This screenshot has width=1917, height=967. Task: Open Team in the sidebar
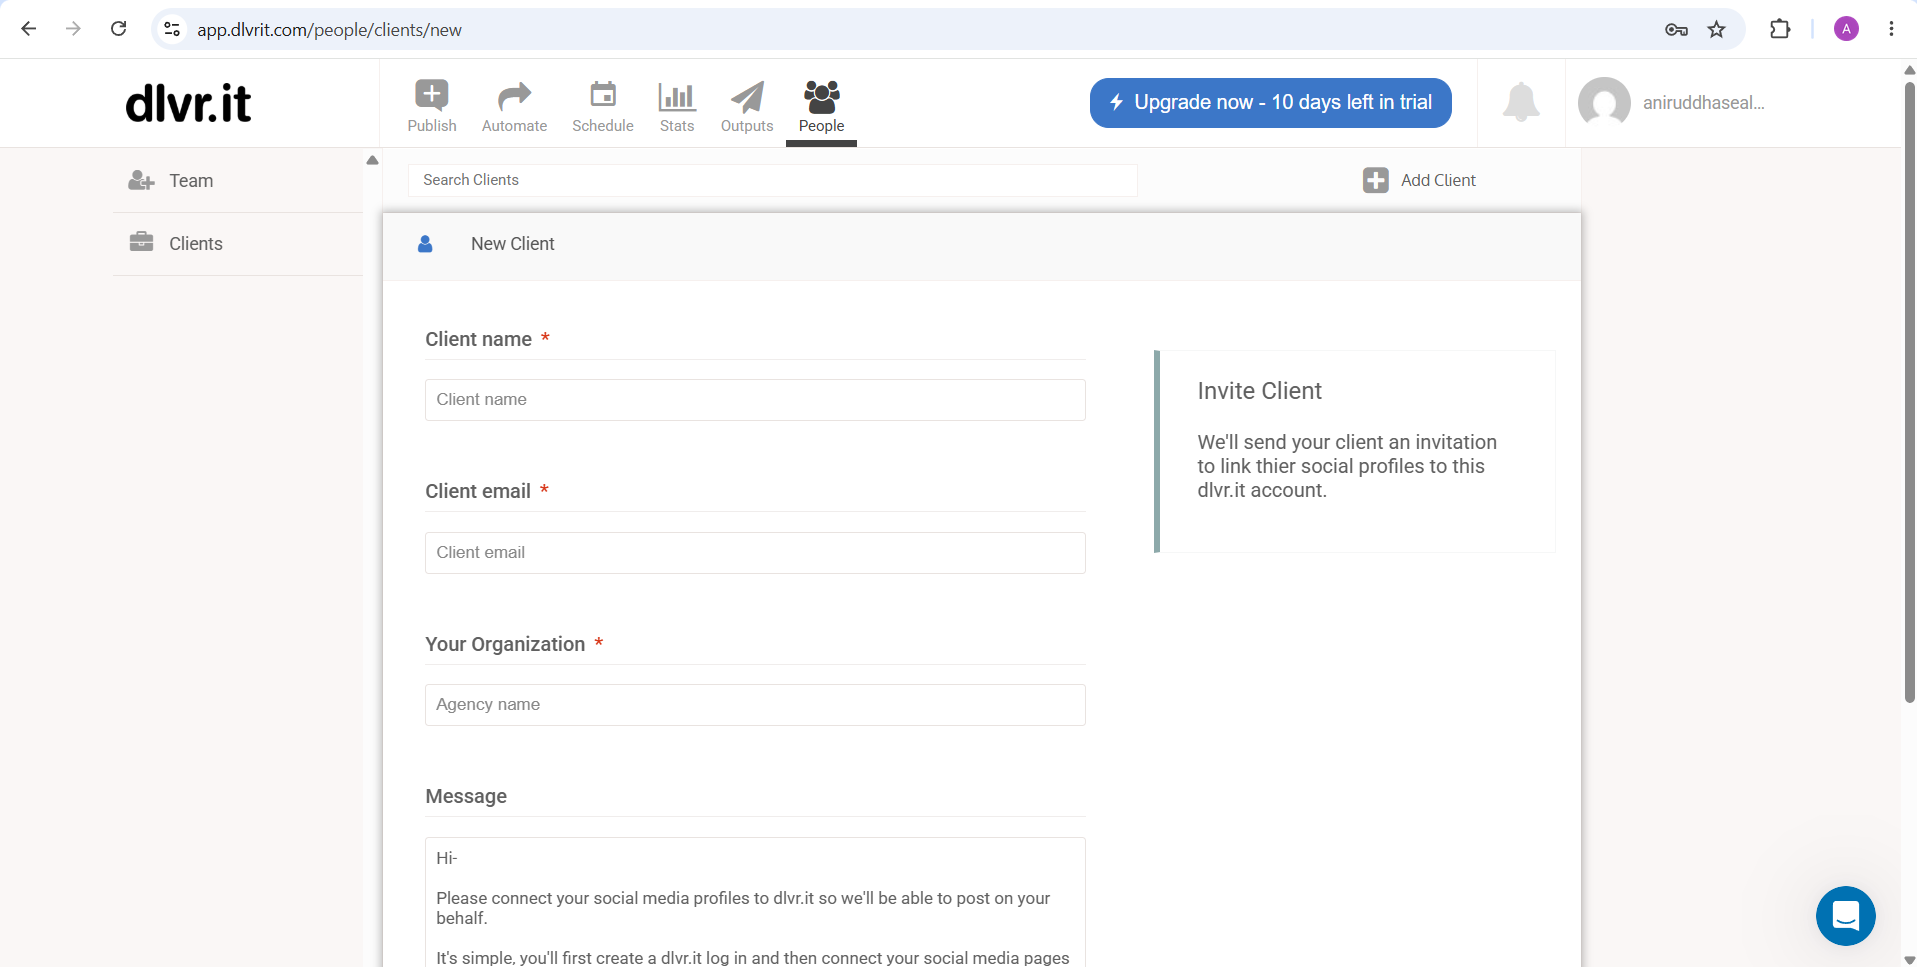tap(238, 181)
